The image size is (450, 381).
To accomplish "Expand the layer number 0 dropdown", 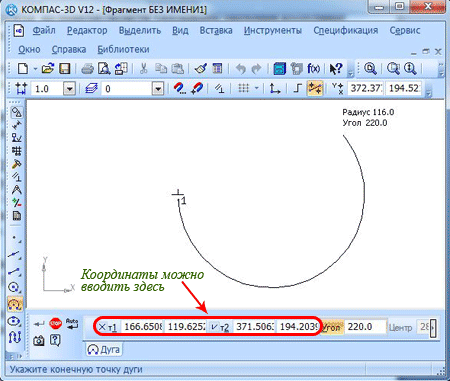I will click(x=158, y=89).
